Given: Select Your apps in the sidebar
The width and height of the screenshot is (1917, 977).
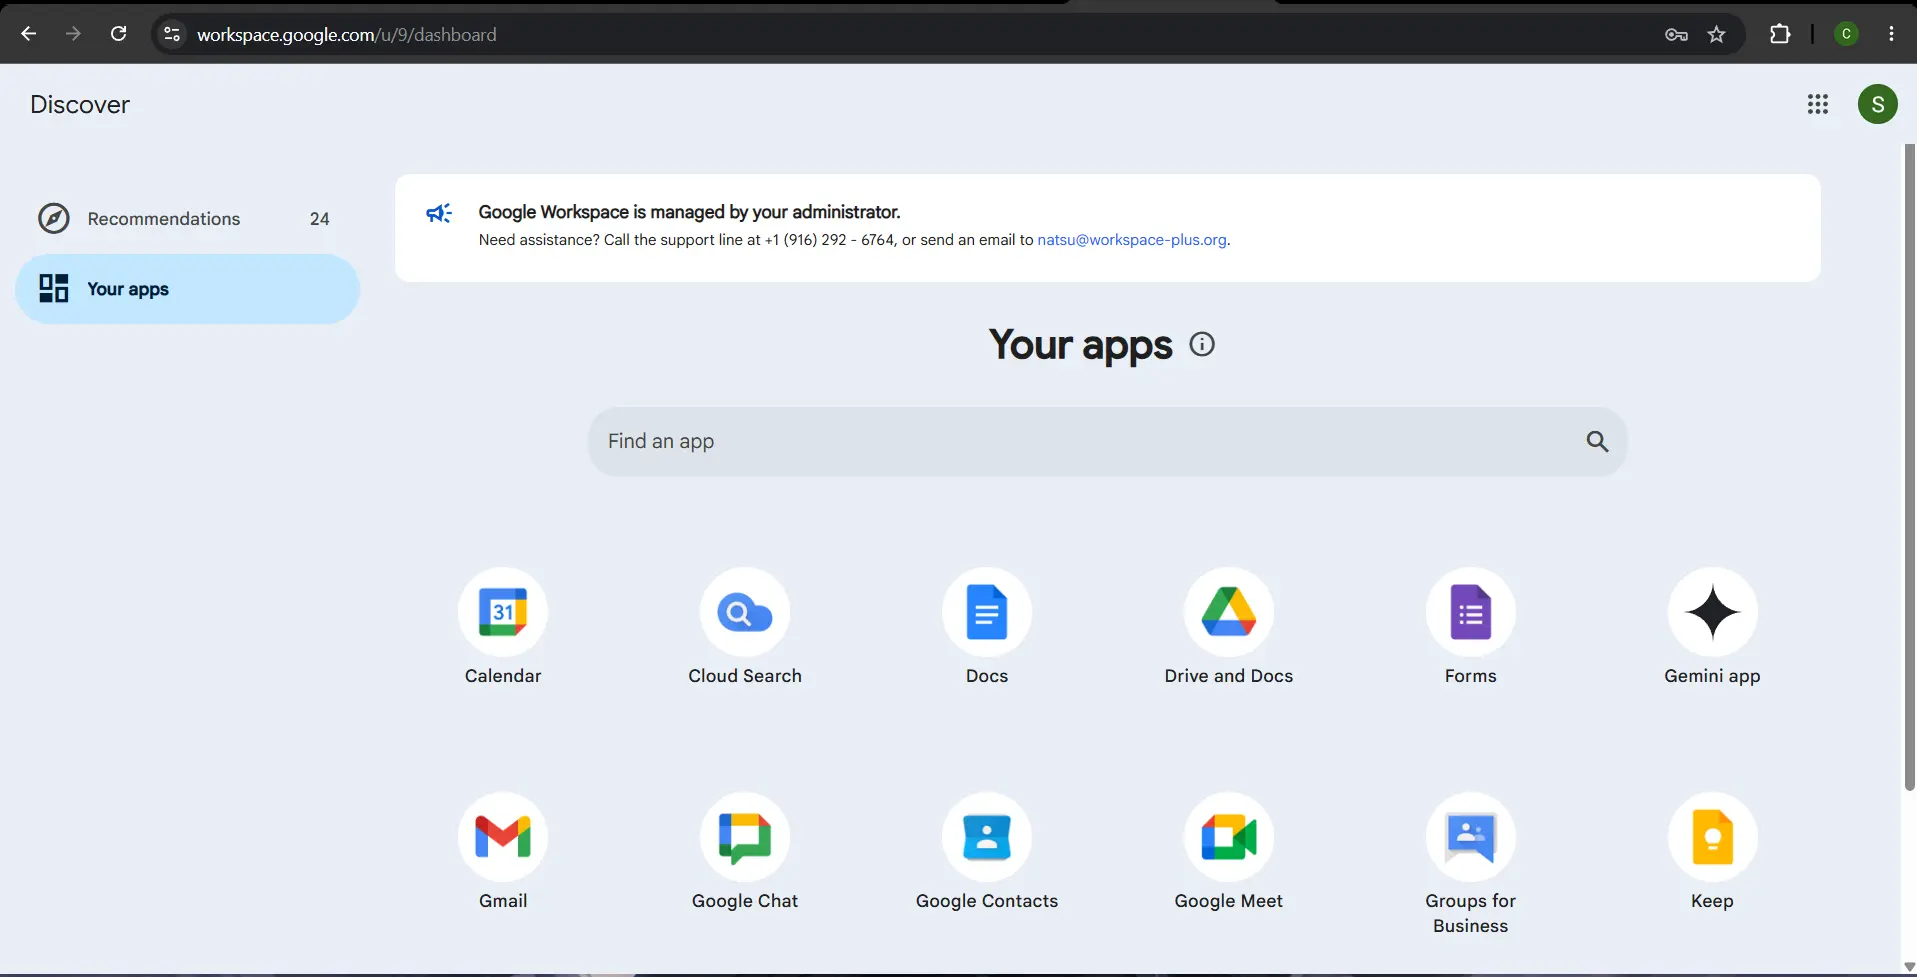Looking at the screenshot, I should pos(188,289).
